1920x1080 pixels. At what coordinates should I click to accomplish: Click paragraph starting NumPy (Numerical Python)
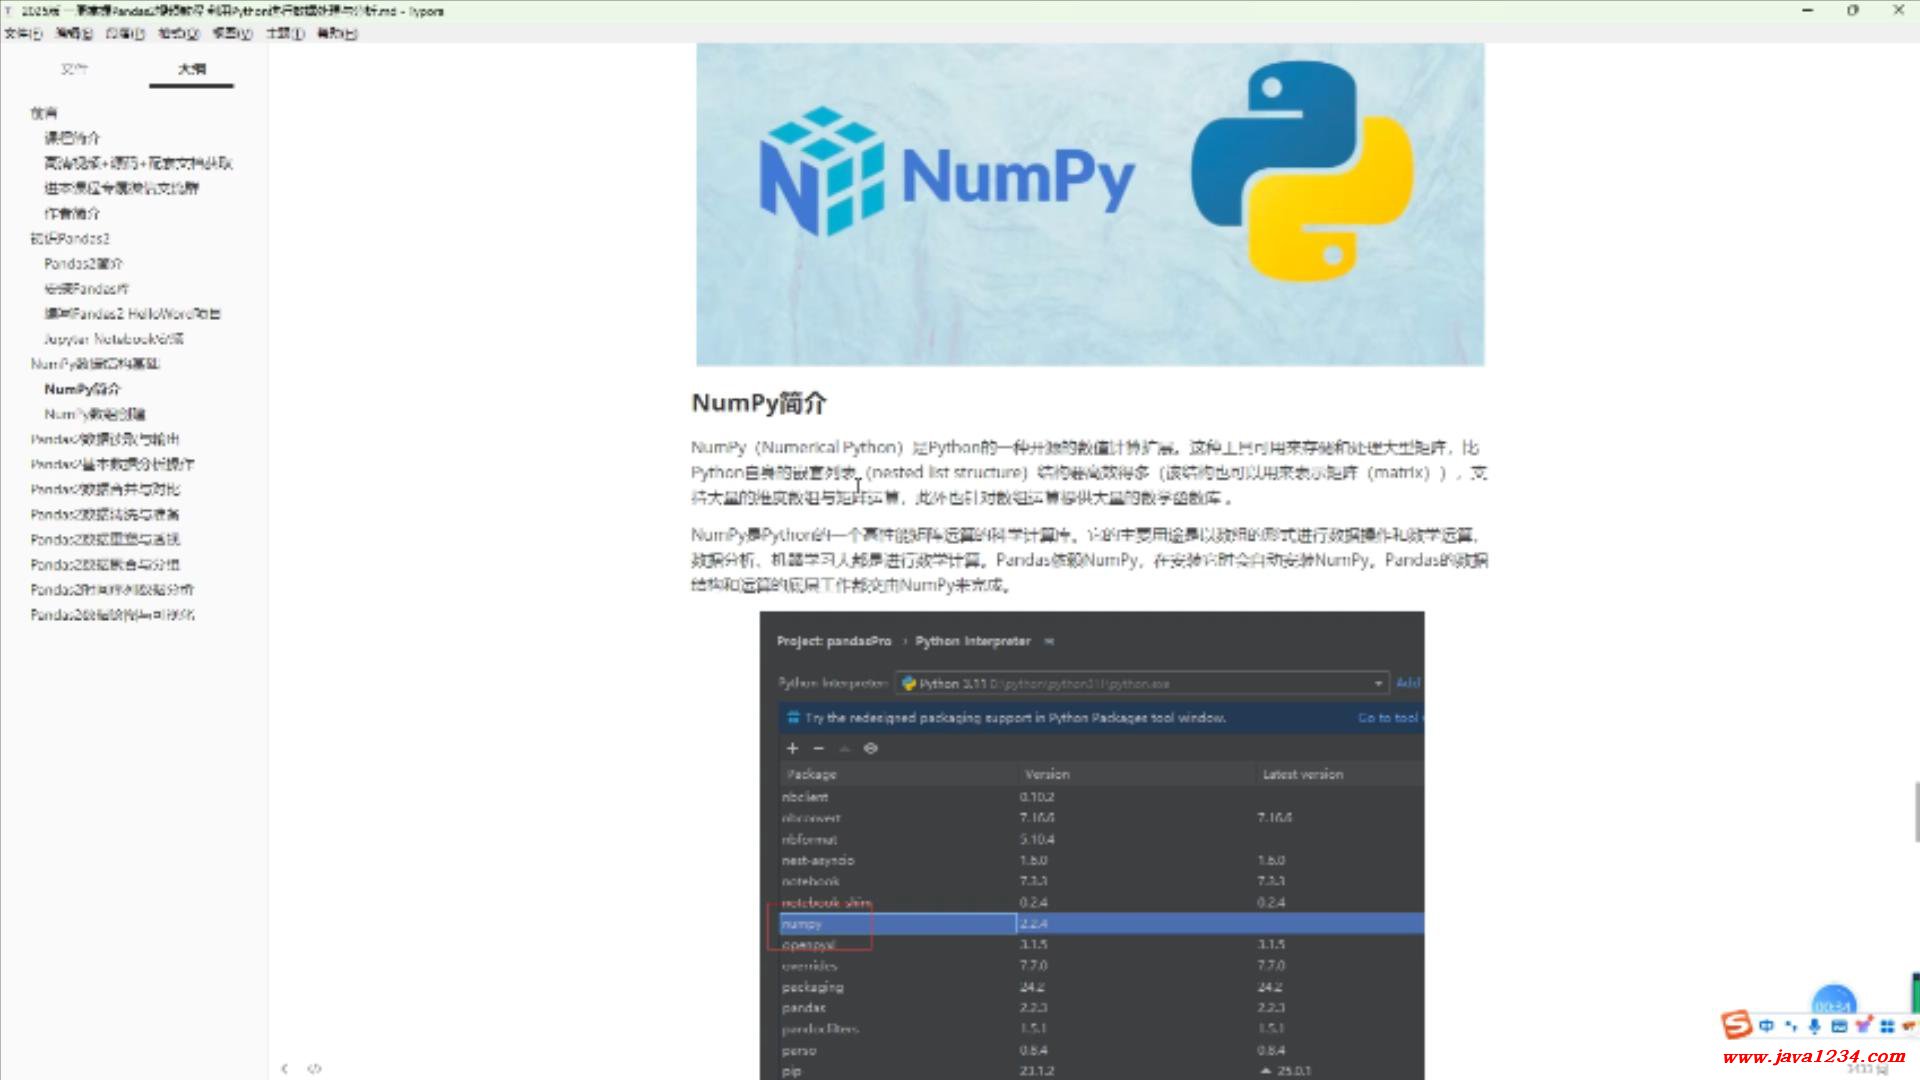point(1089,472)
